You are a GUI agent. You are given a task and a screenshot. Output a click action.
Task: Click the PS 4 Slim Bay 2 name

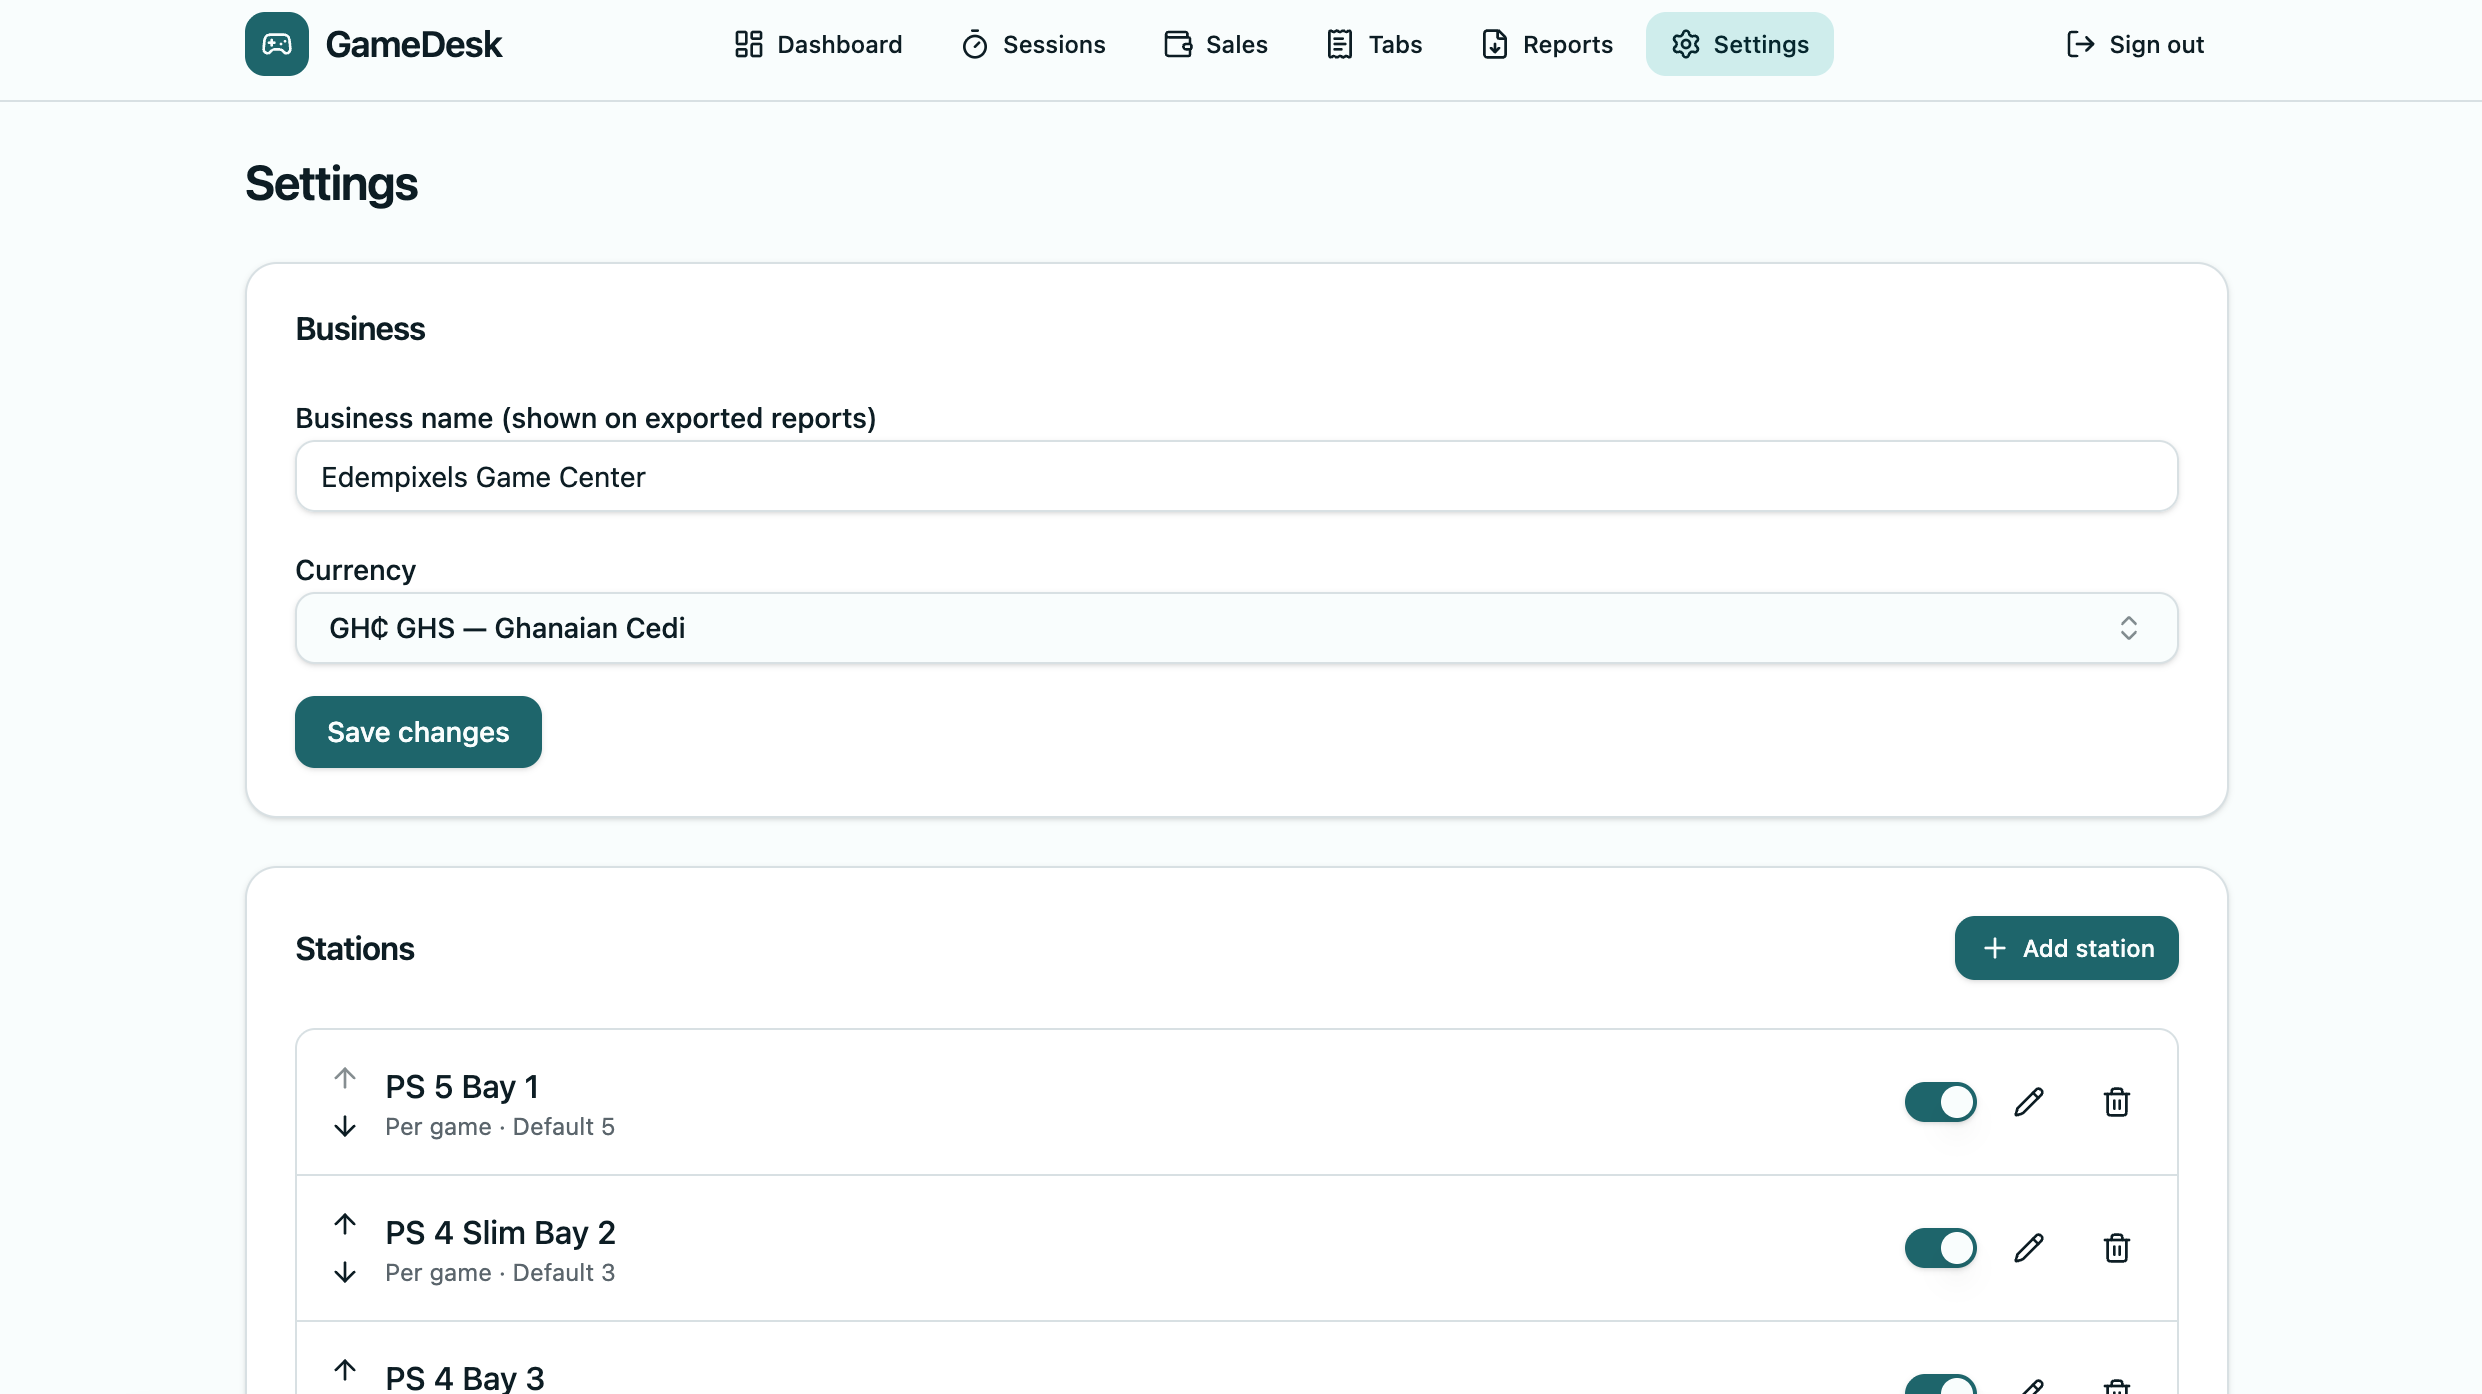click(x=500, y=1232)
